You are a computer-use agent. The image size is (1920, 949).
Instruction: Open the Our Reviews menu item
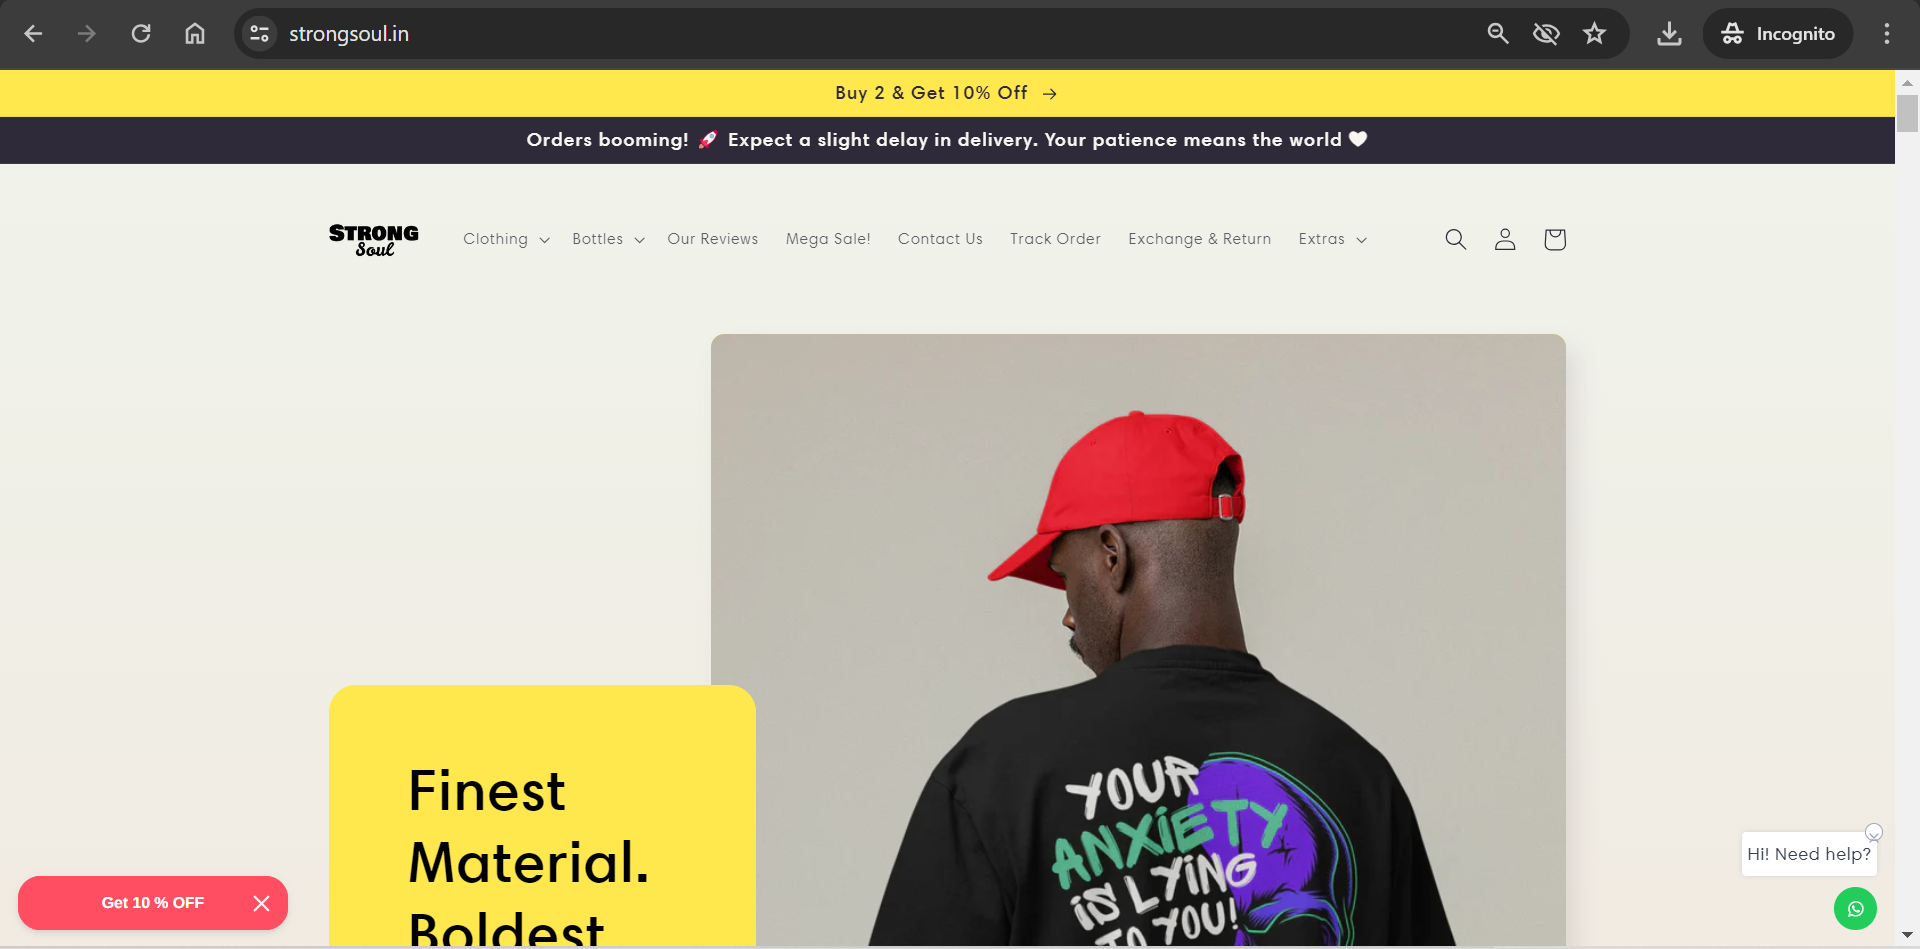(x=713, y=239)
